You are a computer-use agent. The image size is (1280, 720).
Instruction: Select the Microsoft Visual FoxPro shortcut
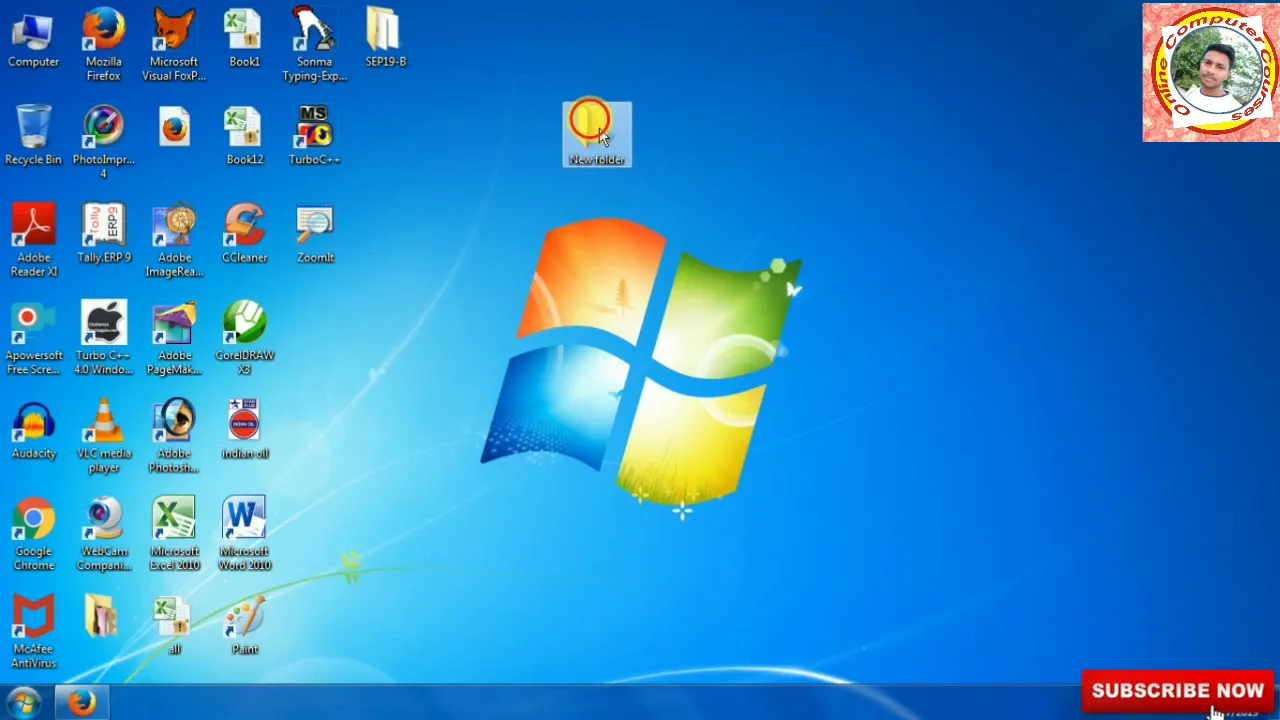pyautogui.click(x=174, y=45)
